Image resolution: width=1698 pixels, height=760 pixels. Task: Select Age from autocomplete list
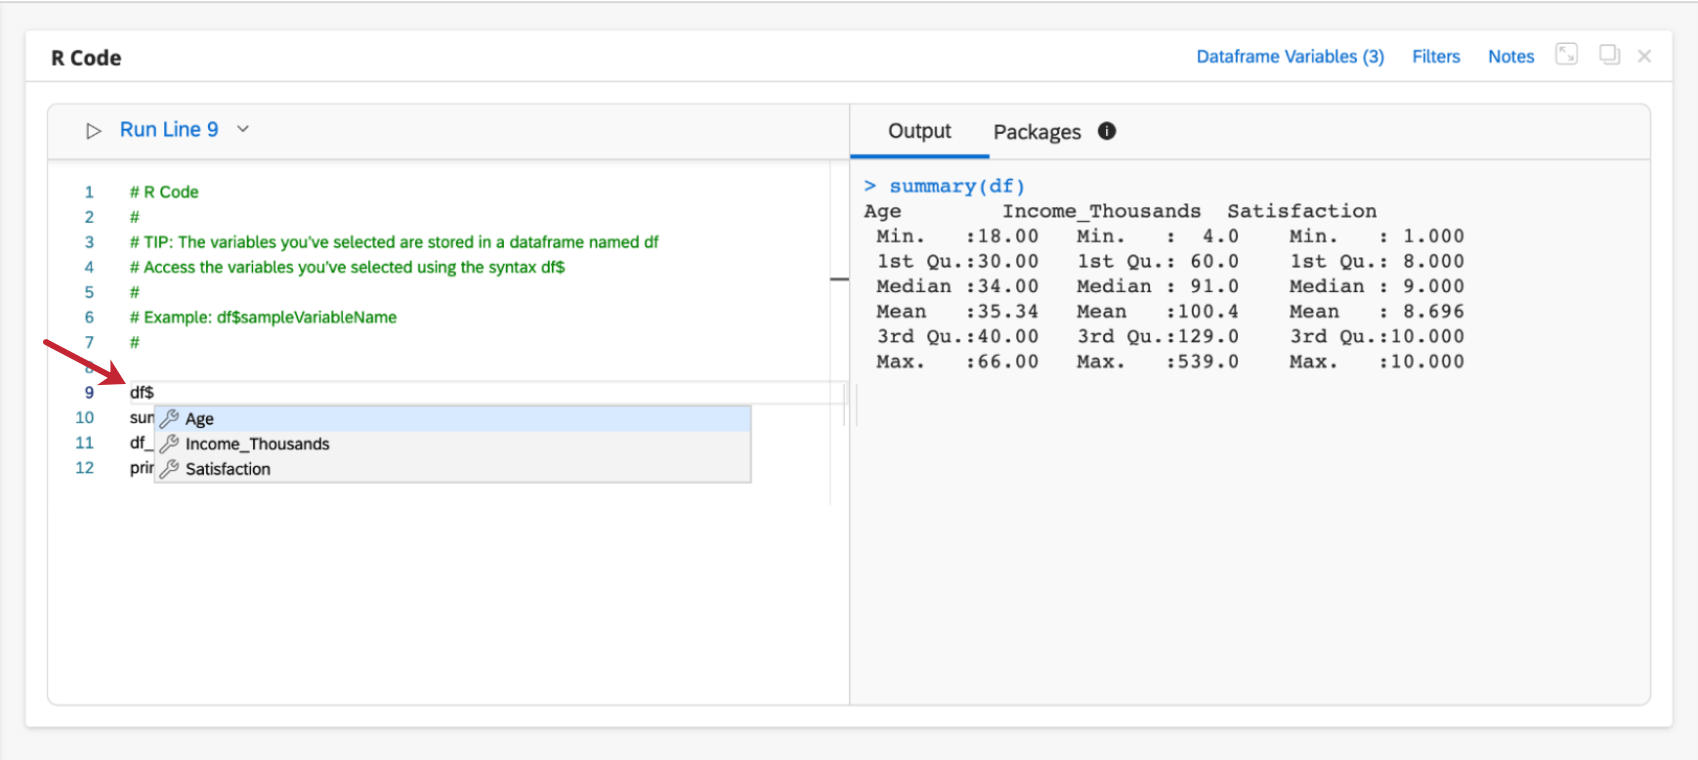(200, 419)
